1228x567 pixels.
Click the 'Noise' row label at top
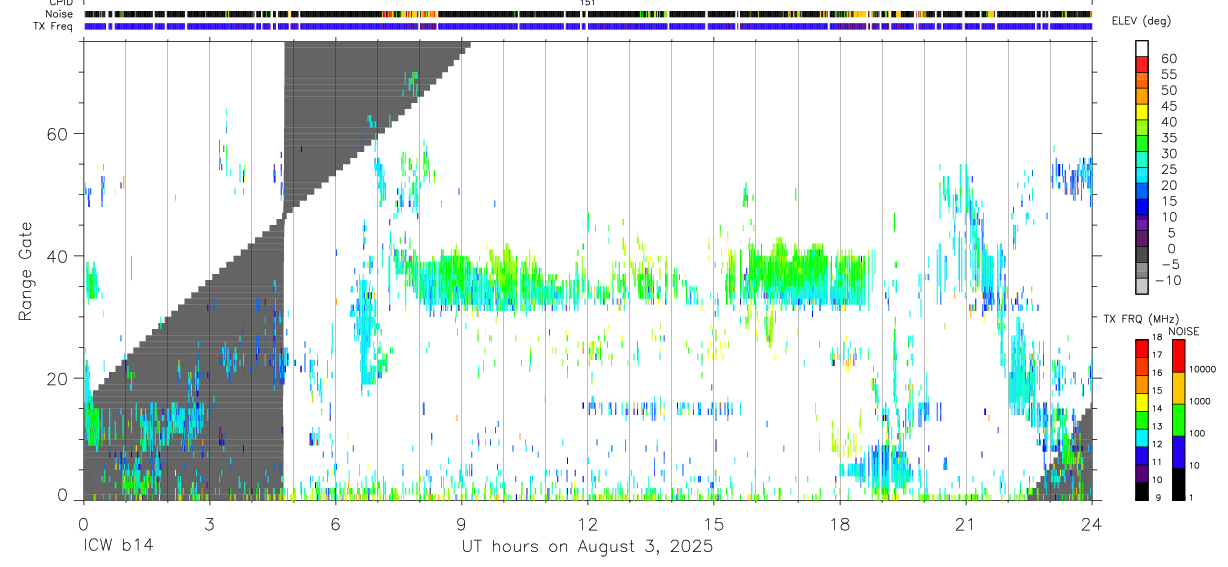coord(60,14)
